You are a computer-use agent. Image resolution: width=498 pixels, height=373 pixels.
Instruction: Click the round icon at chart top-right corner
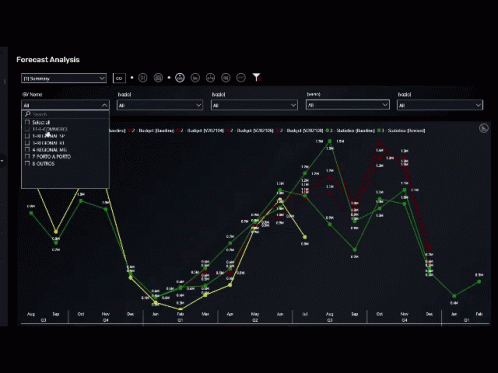pos(484,128)
